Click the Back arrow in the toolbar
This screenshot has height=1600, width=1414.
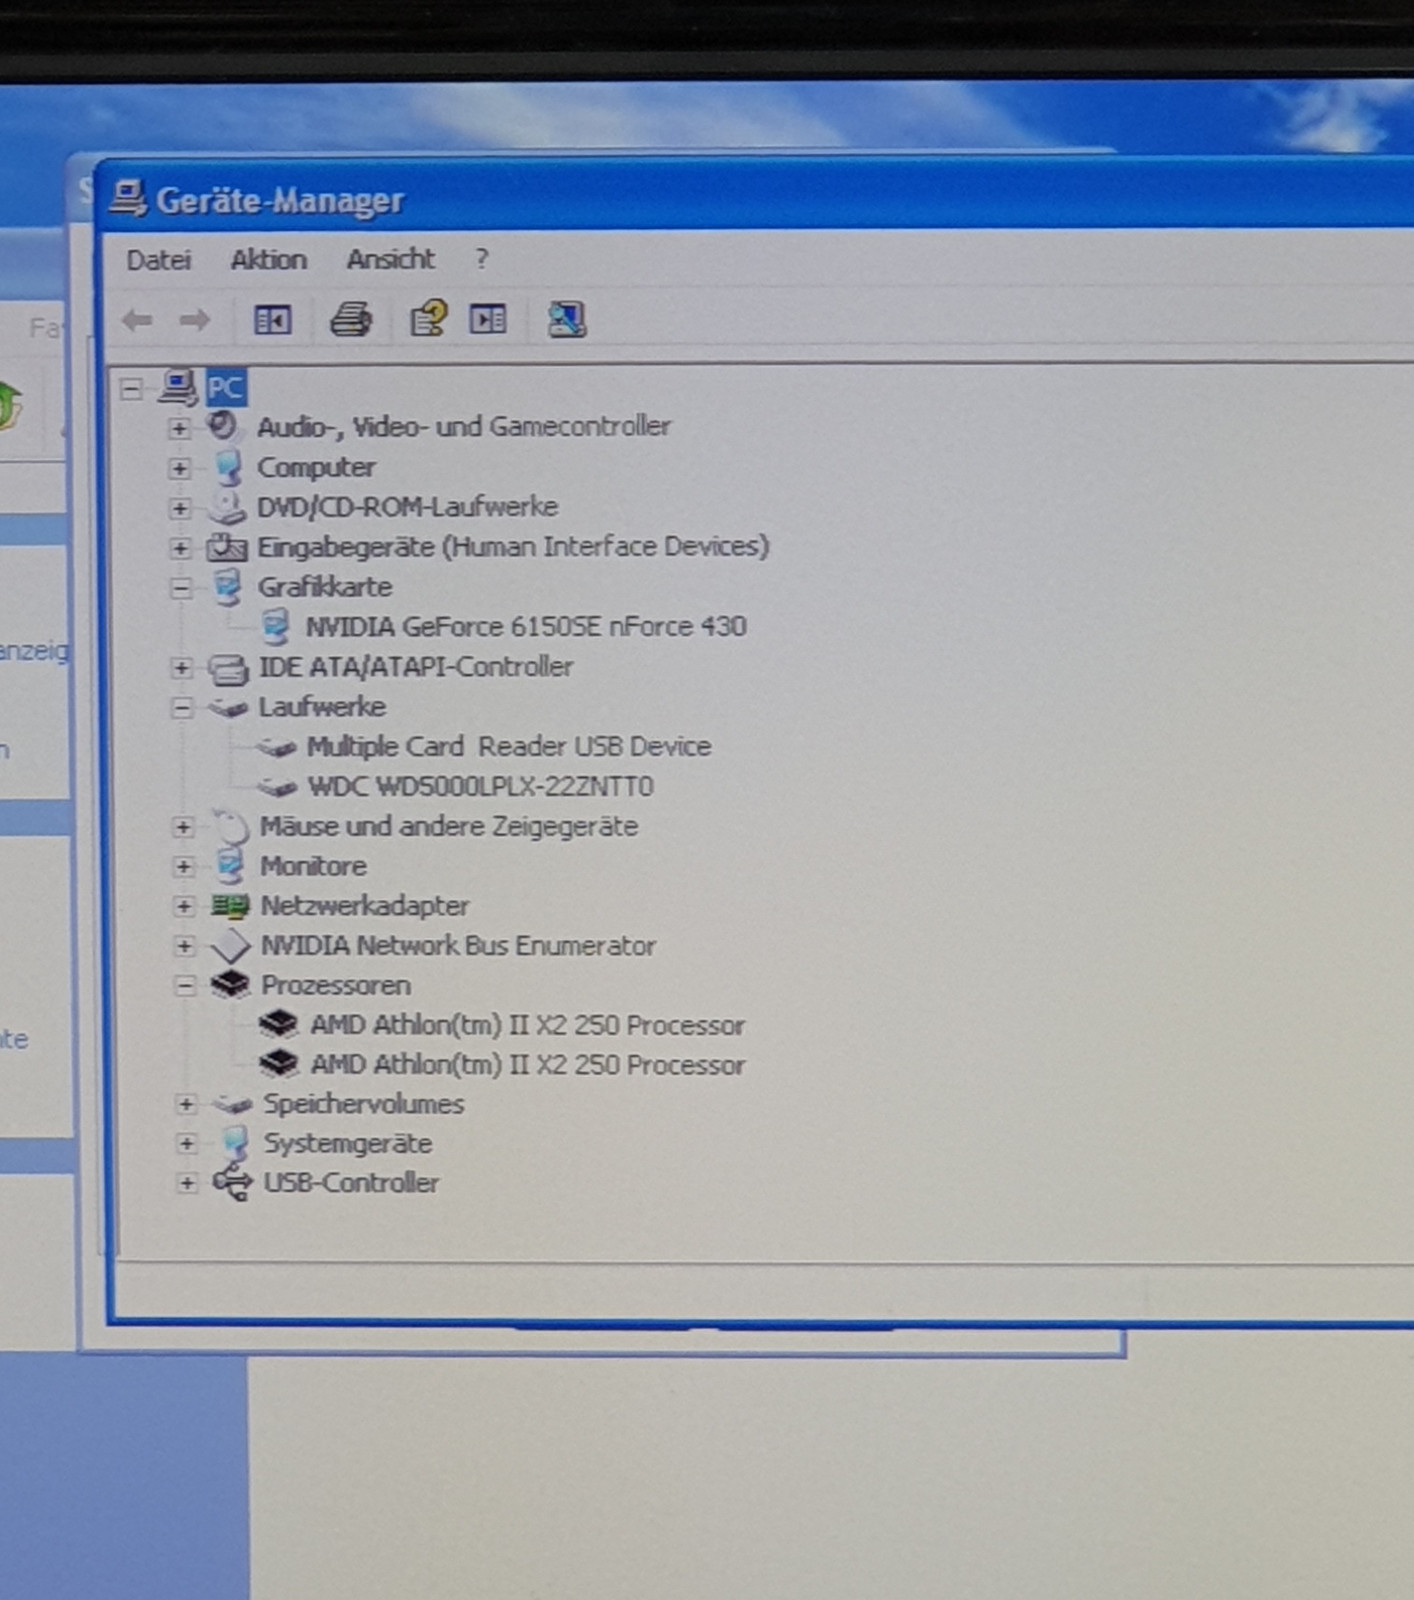click(137, 320)
